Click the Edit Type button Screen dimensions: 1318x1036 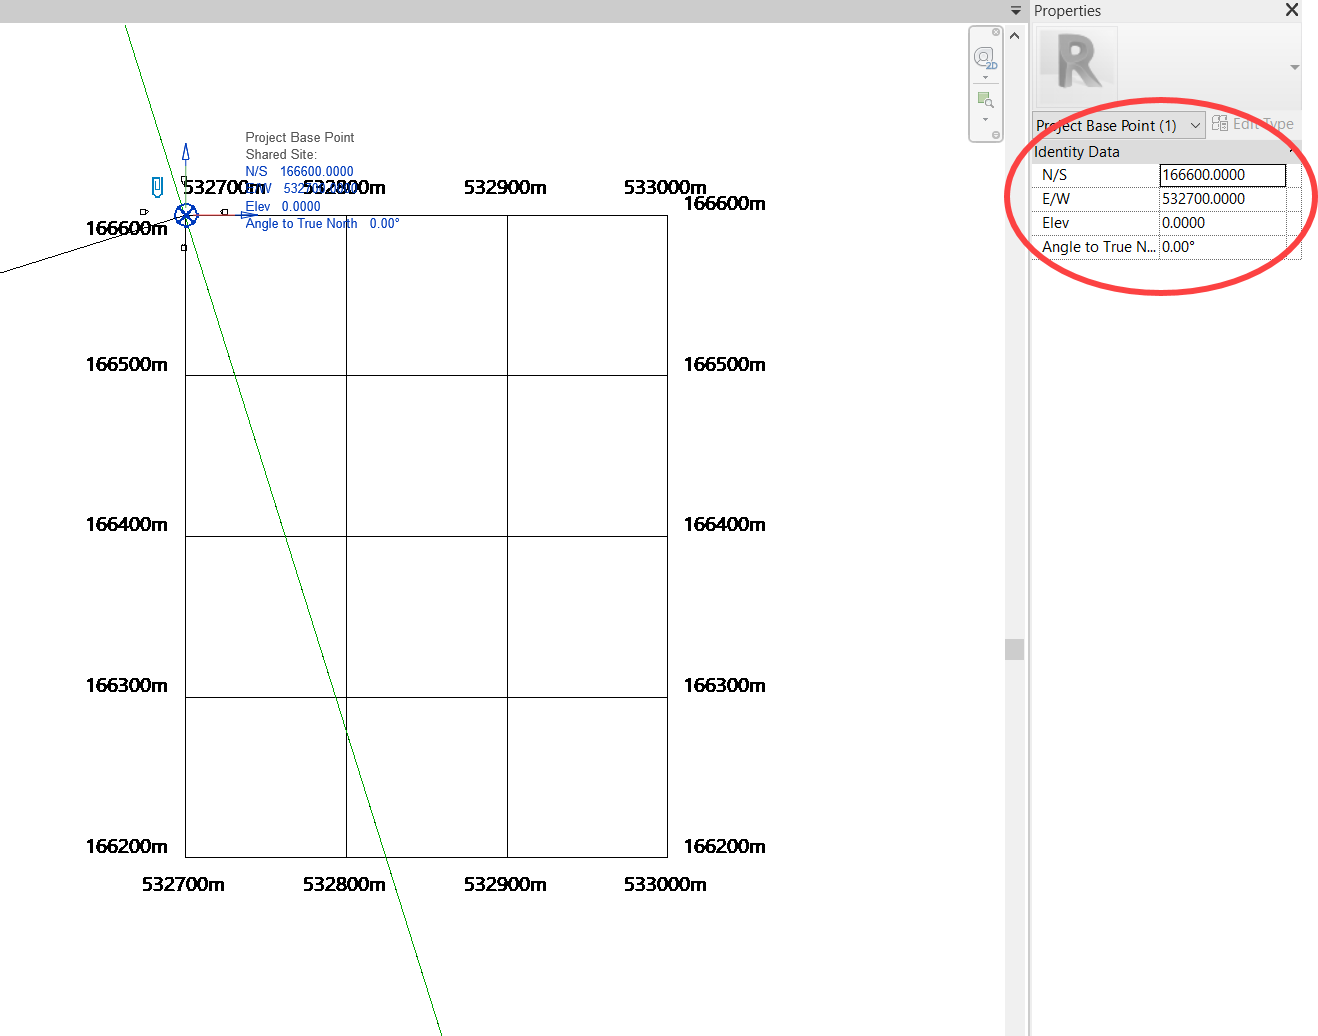[x=1253, y=124]
